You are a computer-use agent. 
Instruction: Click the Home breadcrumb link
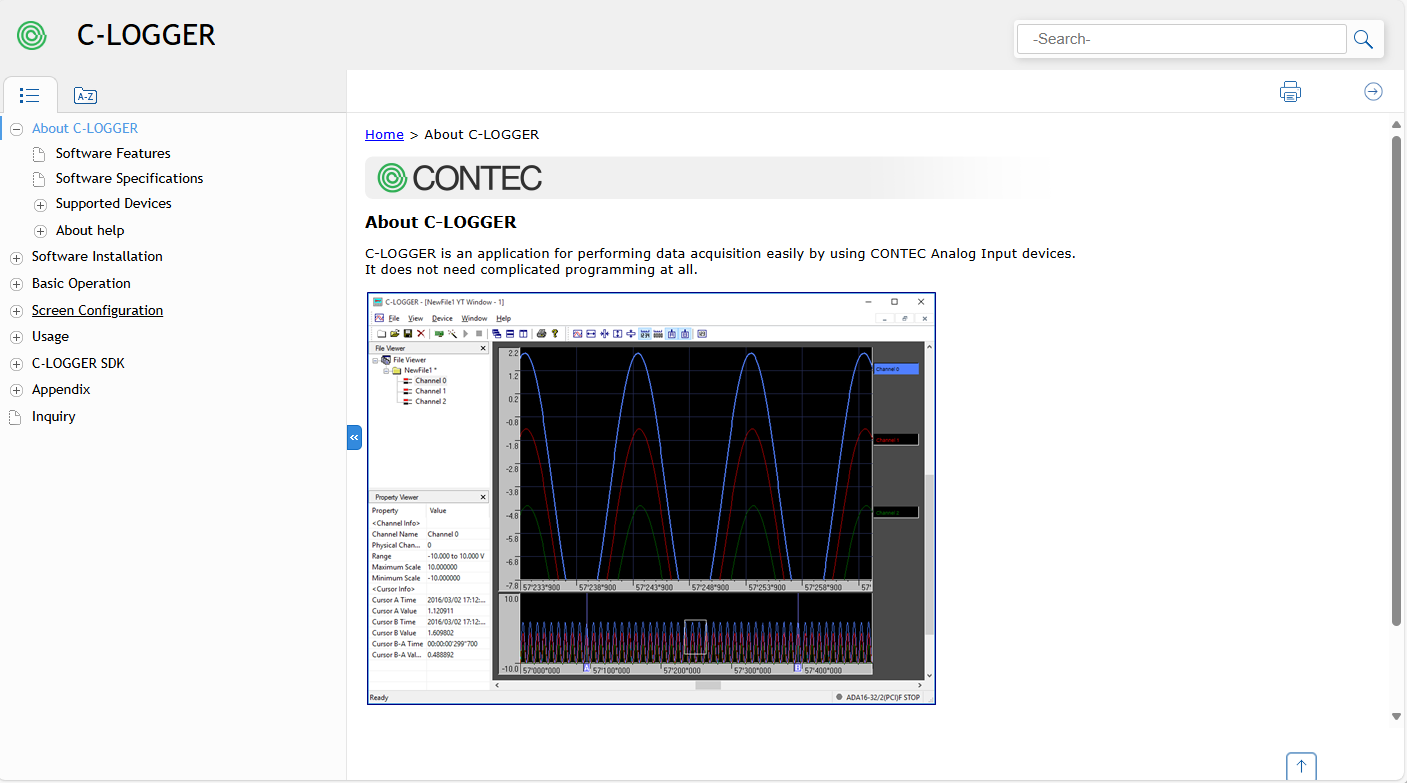(x=384, y=134)
